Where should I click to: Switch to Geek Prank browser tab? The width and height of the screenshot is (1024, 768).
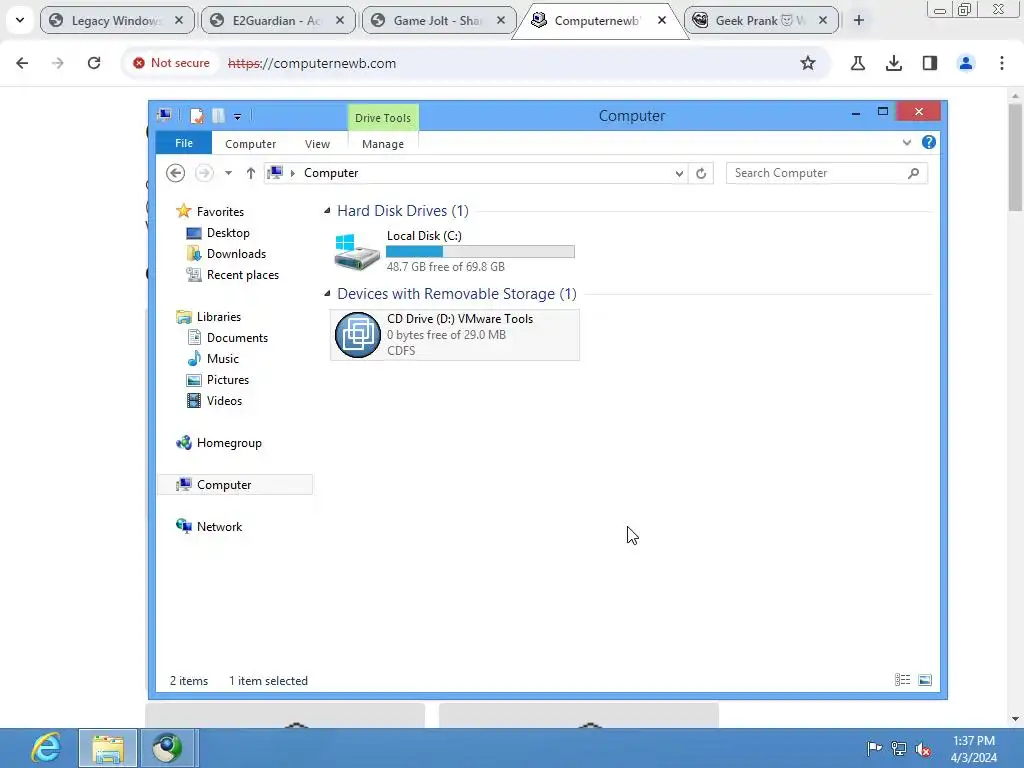[761, 21]
